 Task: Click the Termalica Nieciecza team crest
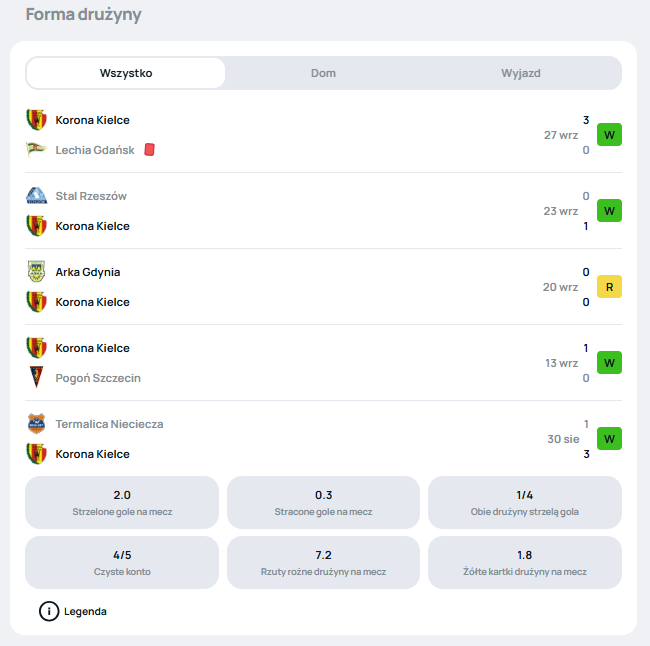36,424
